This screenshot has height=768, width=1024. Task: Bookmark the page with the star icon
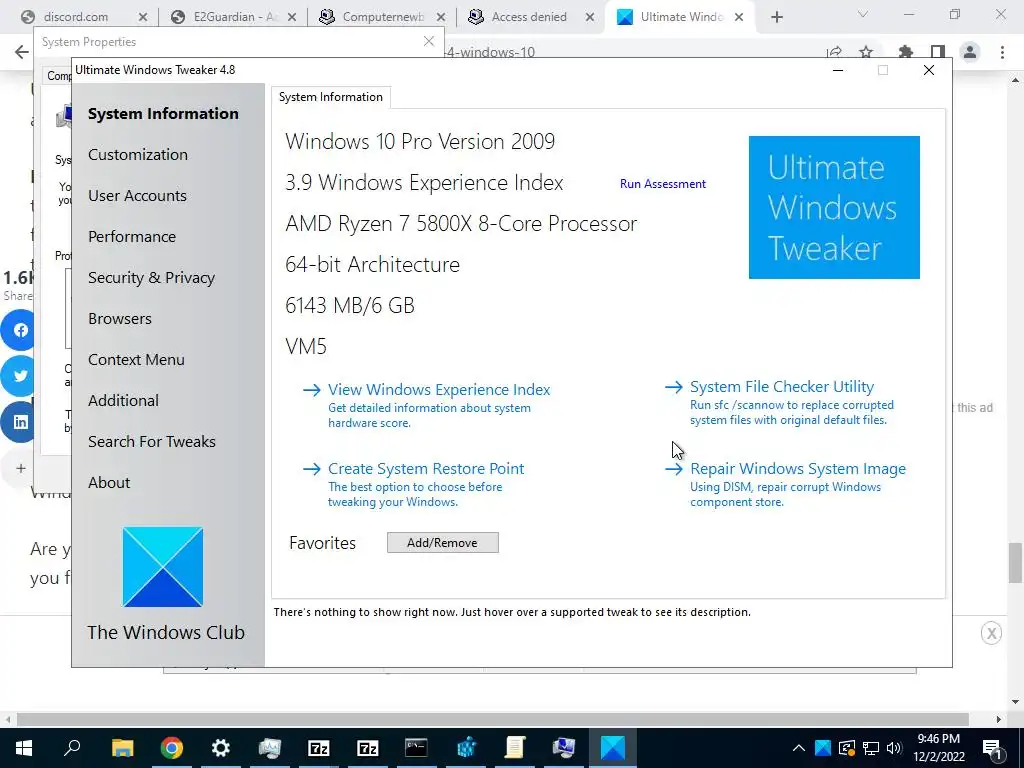[x=866, y=52]
